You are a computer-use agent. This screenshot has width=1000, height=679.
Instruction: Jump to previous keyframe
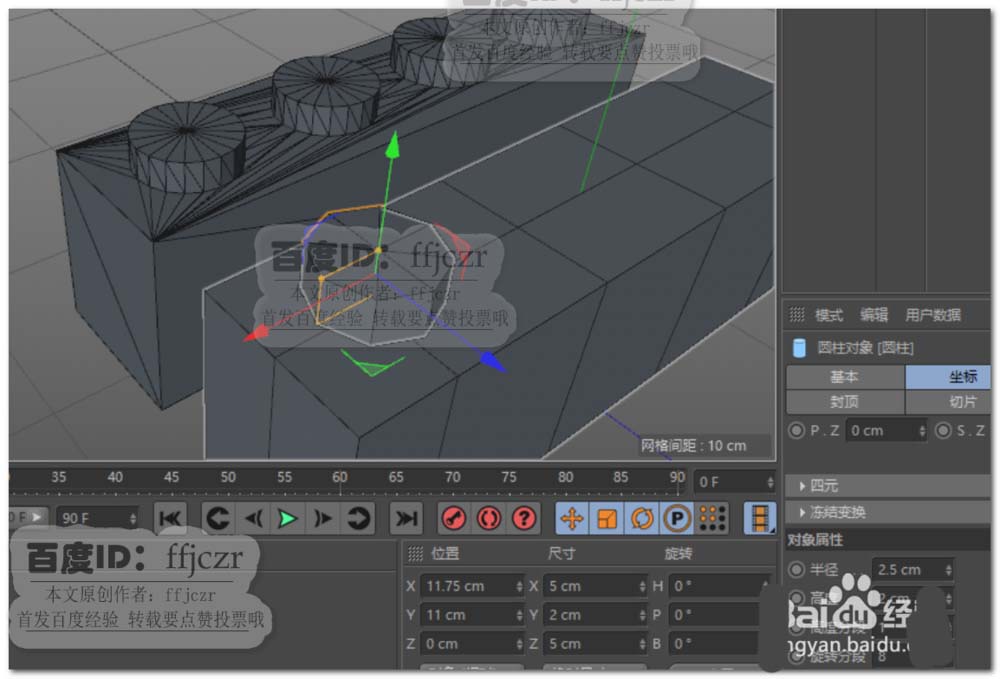pos(218,518)
